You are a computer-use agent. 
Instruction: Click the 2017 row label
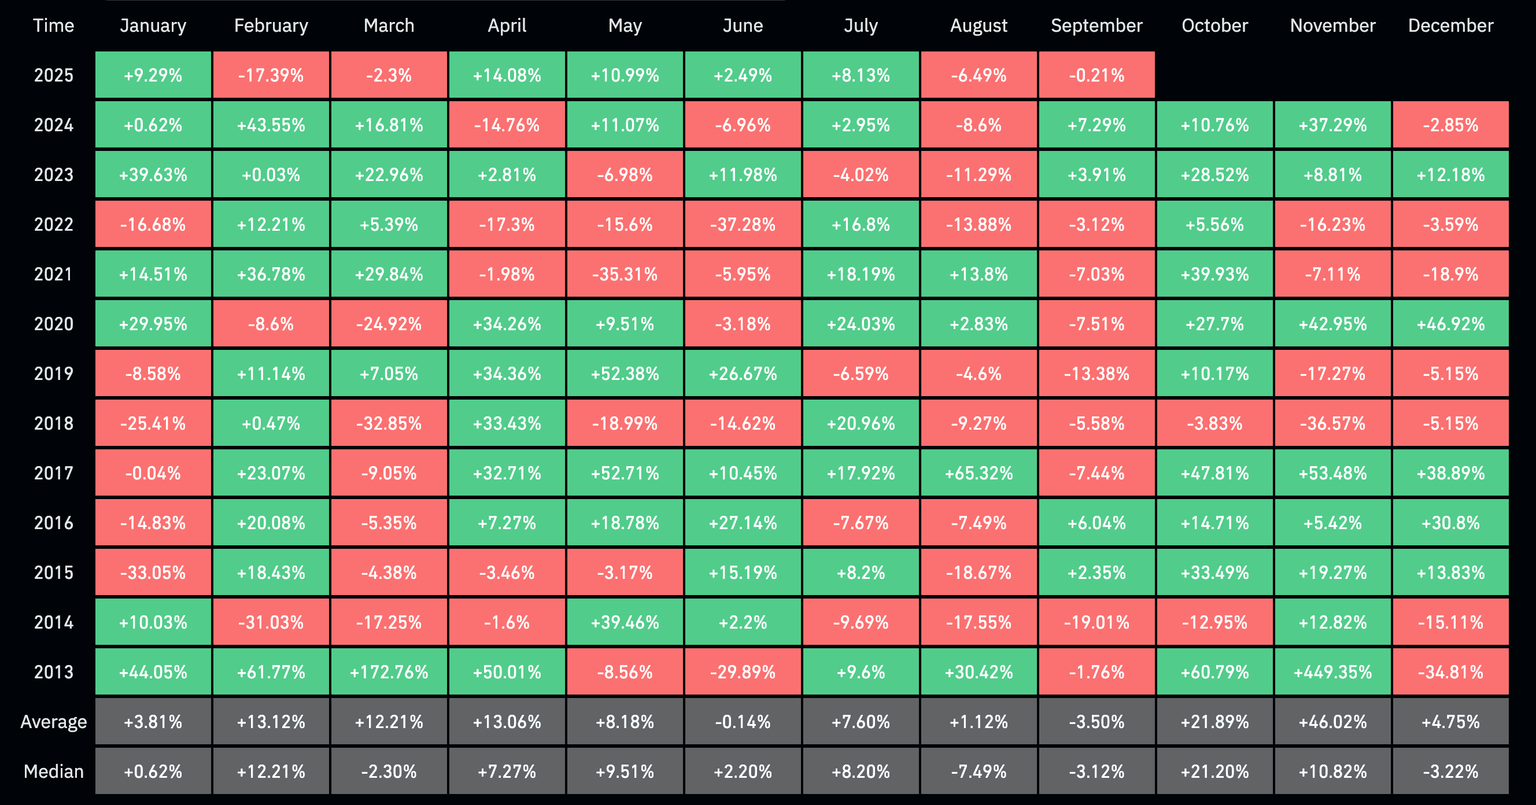click(x=54, y=473)
